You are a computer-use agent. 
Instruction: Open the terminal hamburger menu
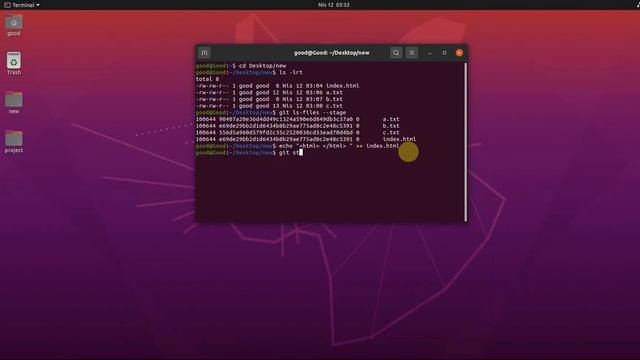412,53
